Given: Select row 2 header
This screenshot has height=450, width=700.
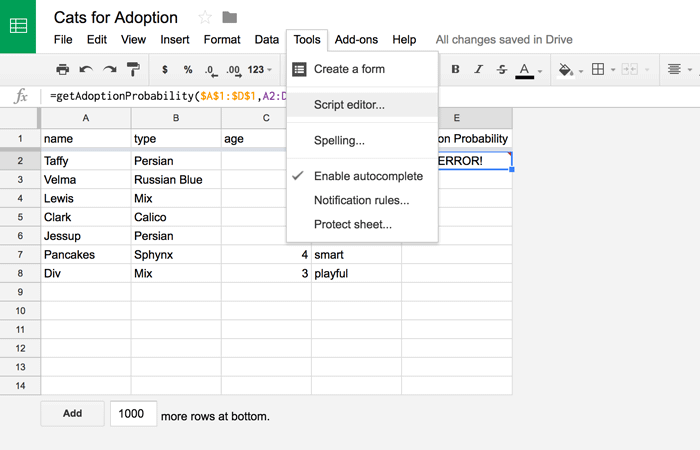Looking at the screenshot, I should [x=20, y=161].
